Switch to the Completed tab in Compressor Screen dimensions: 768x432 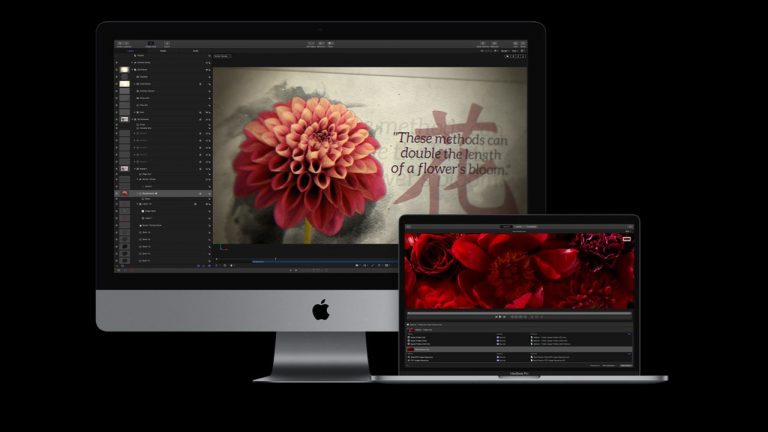pos(531,226)
